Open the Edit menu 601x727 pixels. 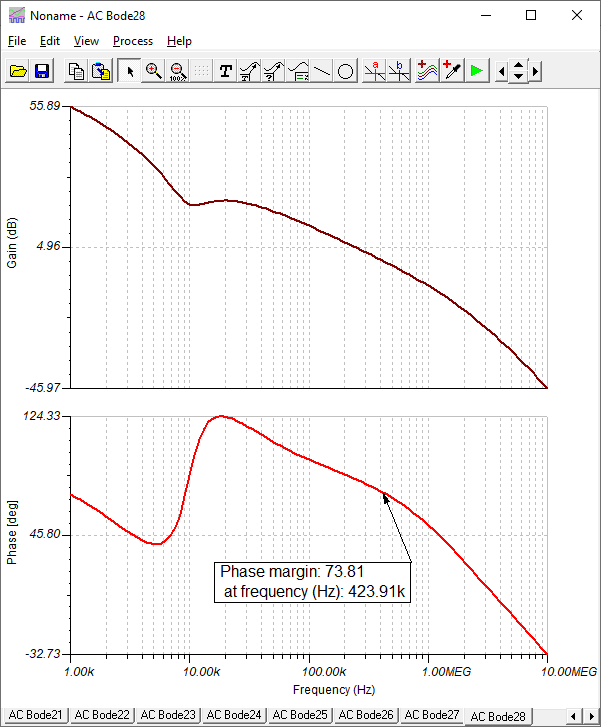click(50, 41)
